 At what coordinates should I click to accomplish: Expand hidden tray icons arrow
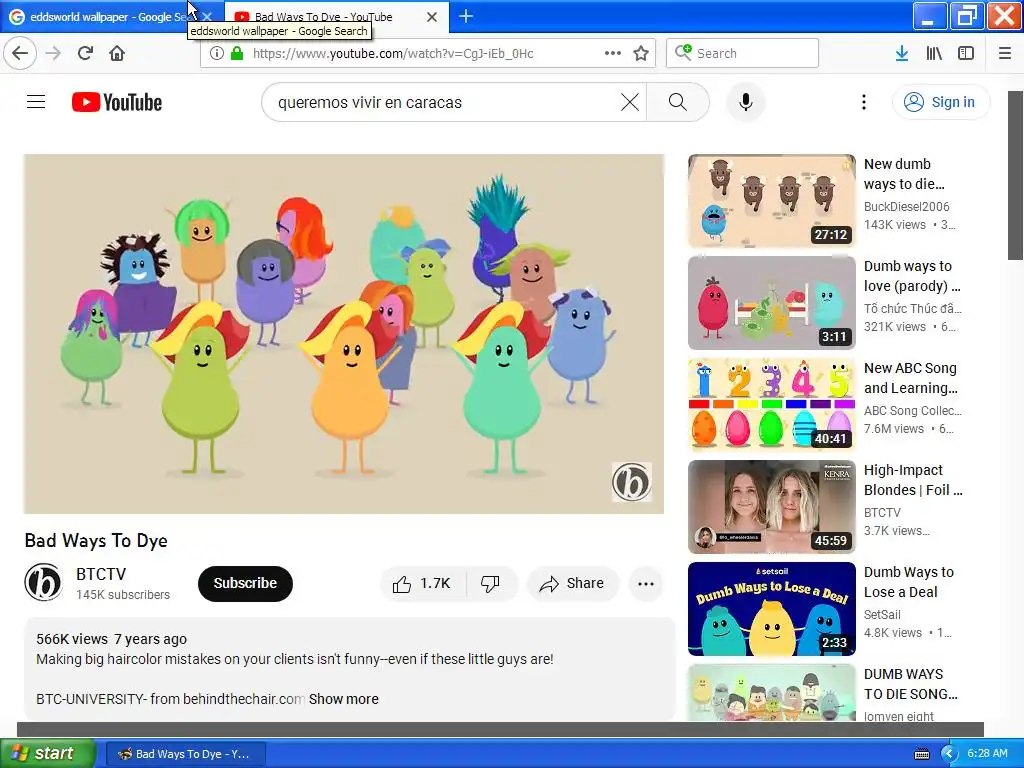coord(949,754)
